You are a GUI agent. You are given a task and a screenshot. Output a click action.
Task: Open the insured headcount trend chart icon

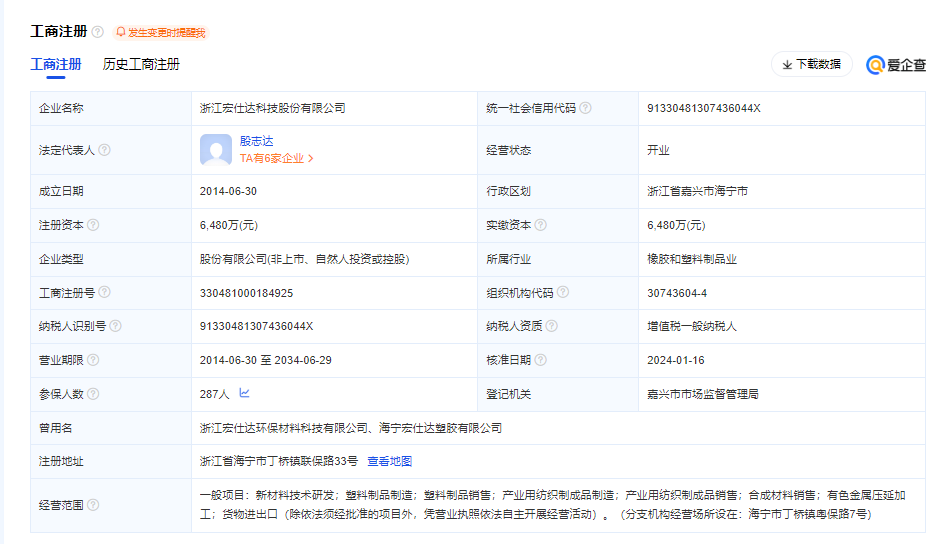(244, 393)
